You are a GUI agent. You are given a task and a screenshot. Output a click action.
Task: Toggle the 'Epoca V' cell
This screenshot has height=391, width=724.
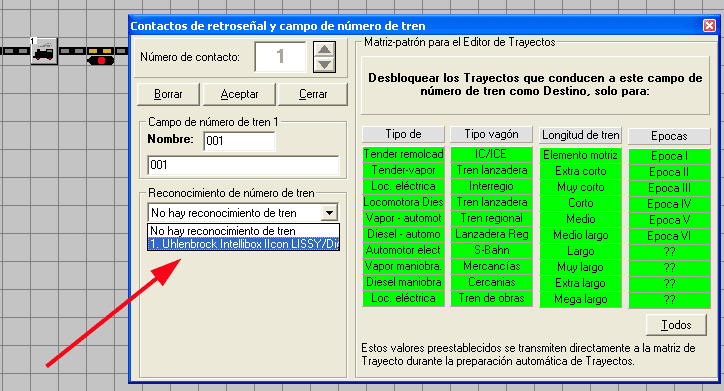click(669, 220)
